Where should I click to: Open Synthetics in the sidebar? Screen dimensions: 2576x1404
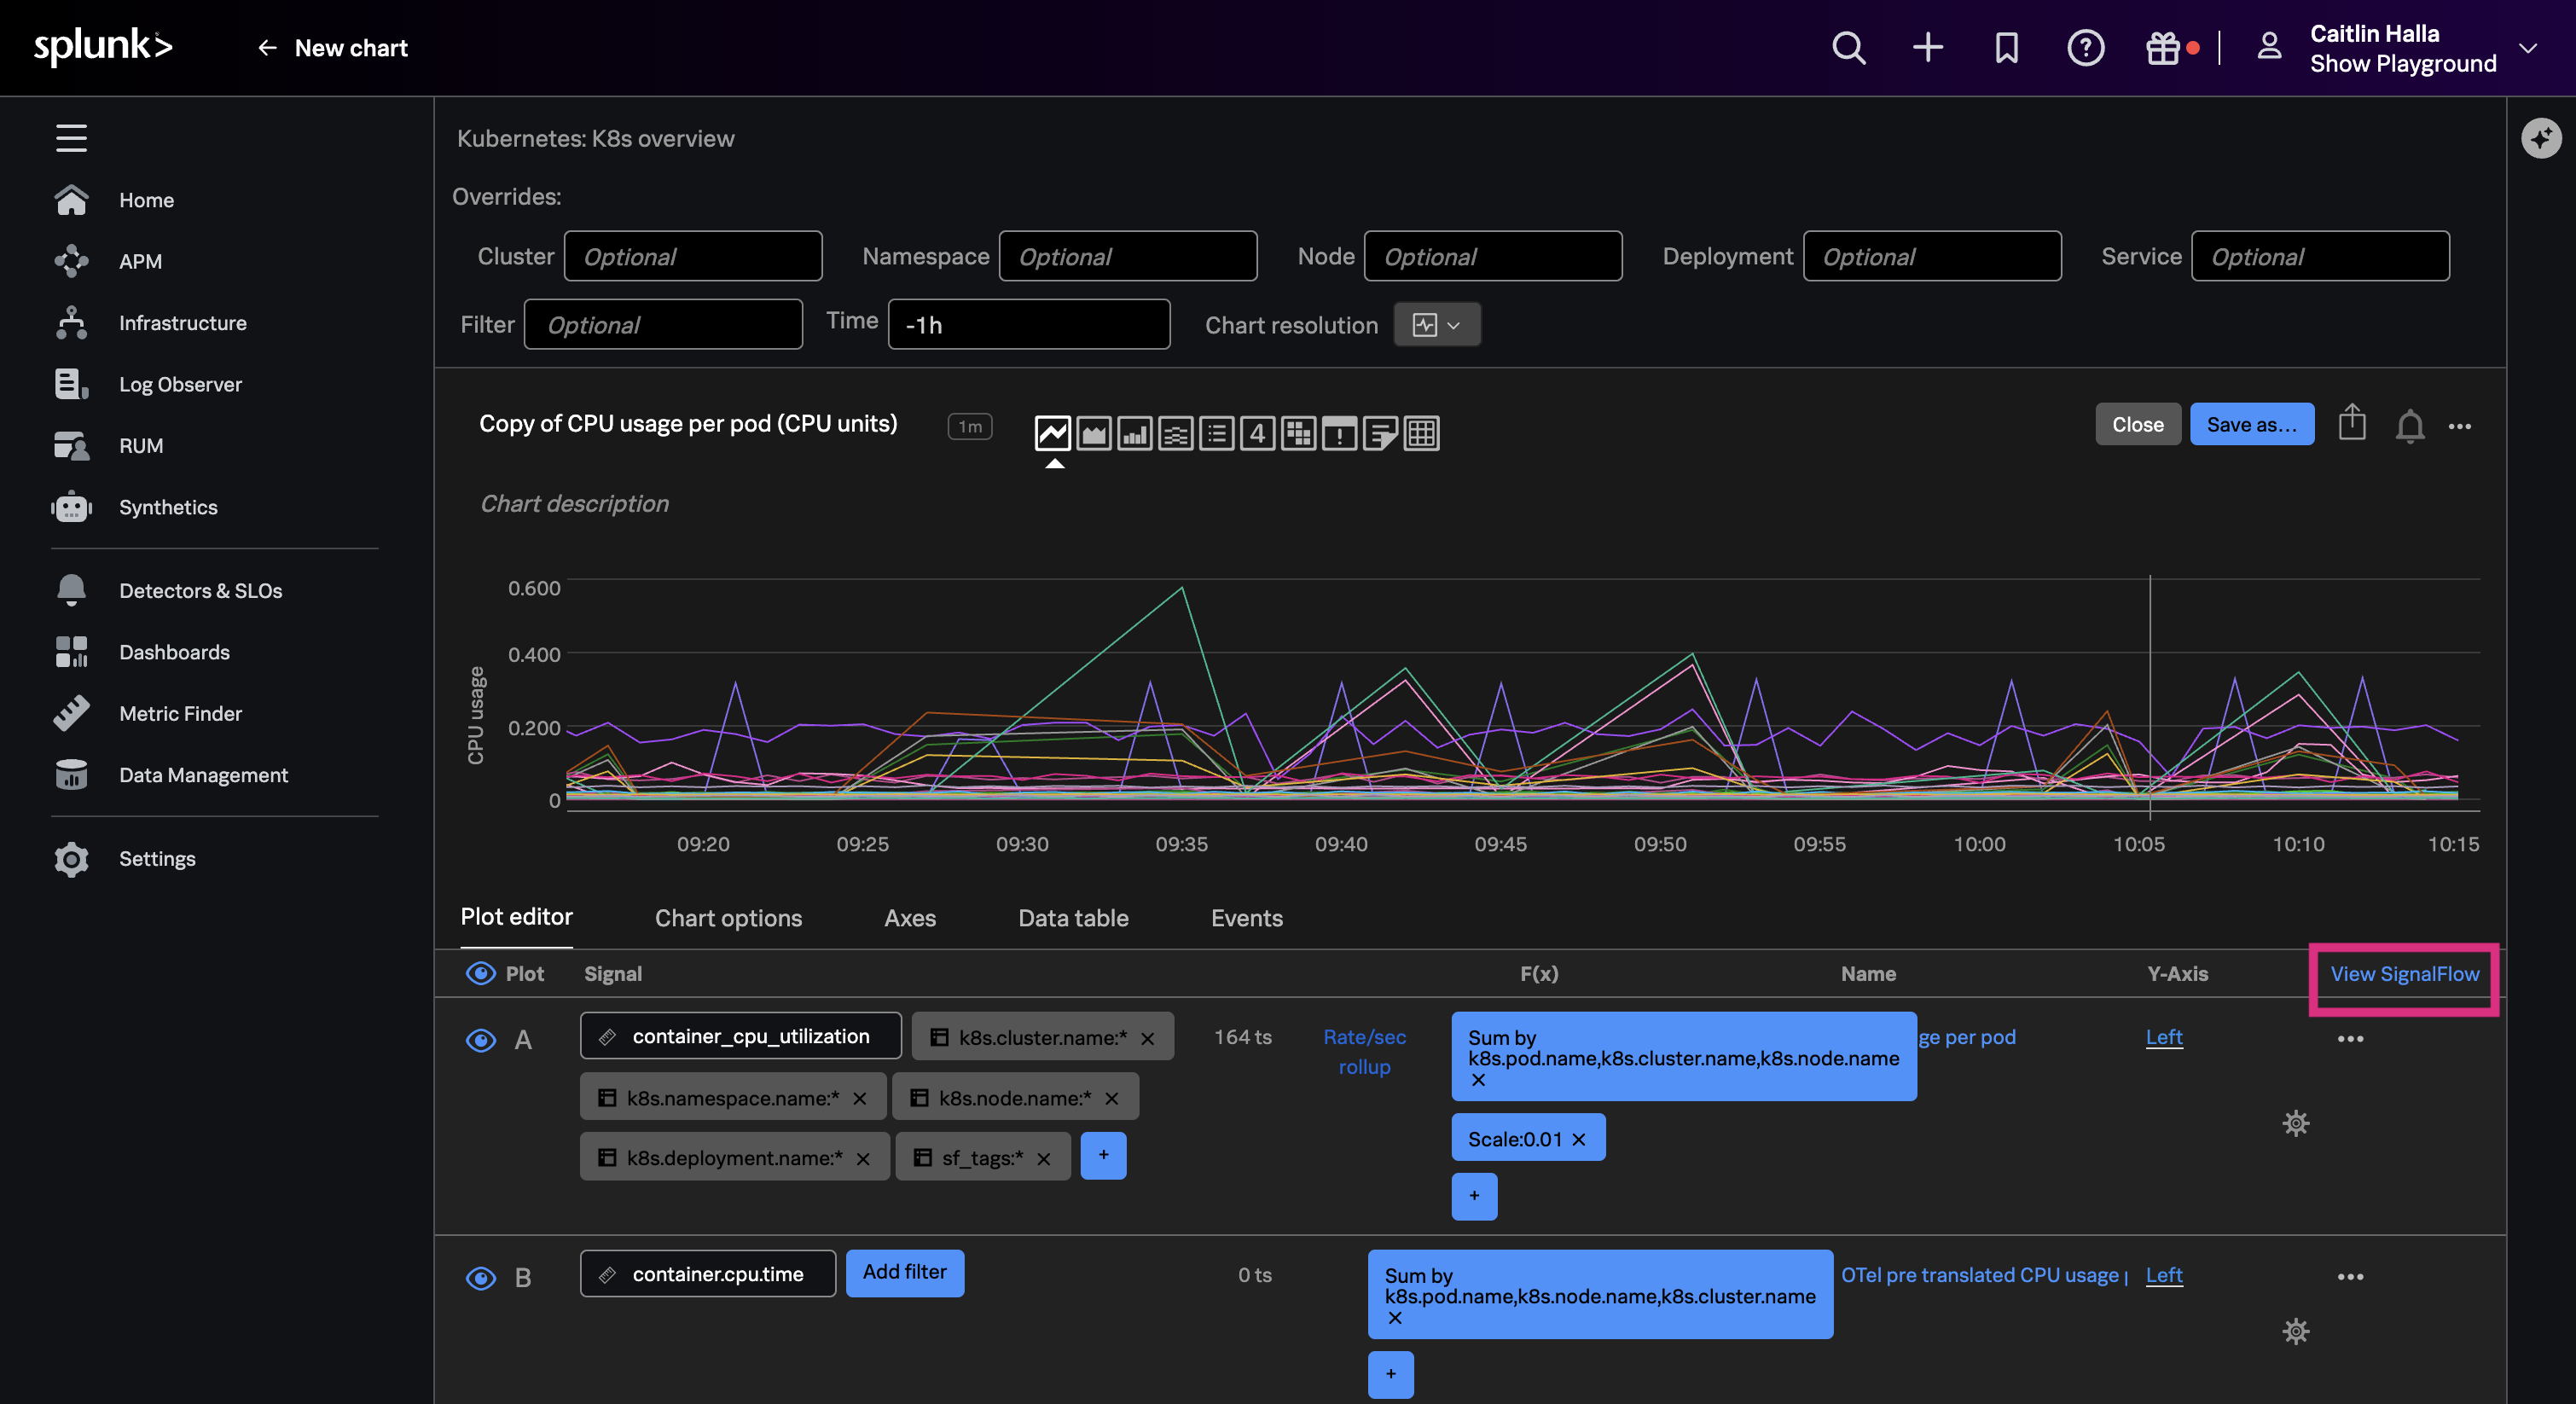(168, 507)
